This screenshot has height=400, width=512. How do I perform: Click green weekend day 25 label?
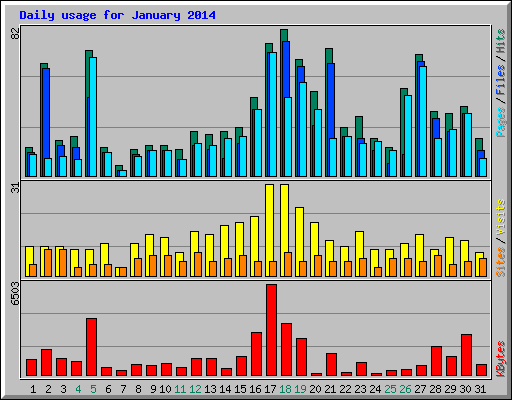click(x=391, y=389)
